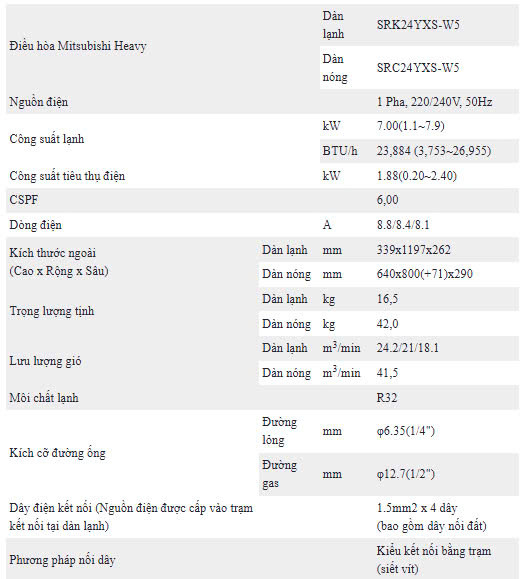525x579 pixels.
Task: Select the φ12.7(1/2") pipe size
Action: point(406,474)
